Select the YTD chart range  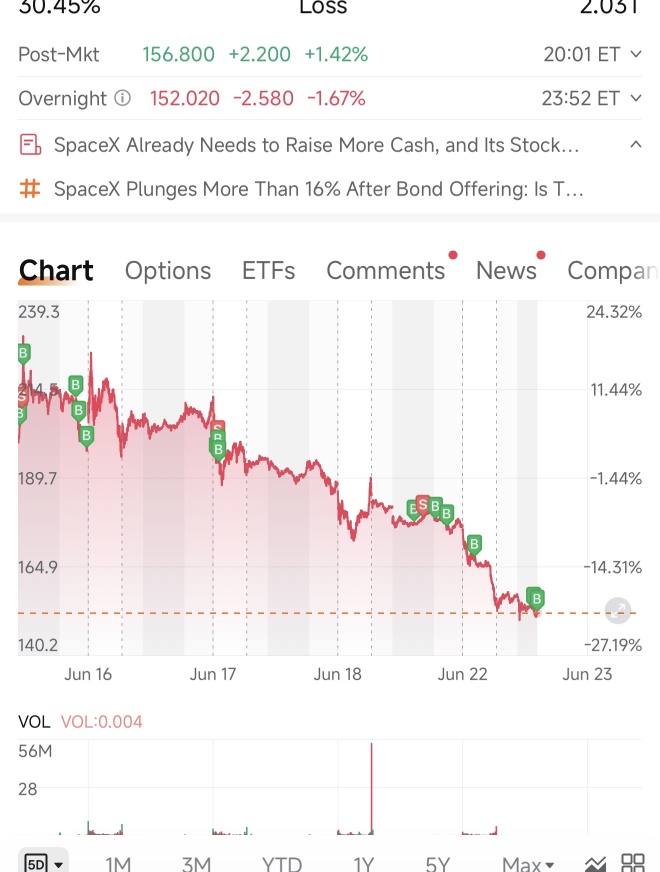282,864
